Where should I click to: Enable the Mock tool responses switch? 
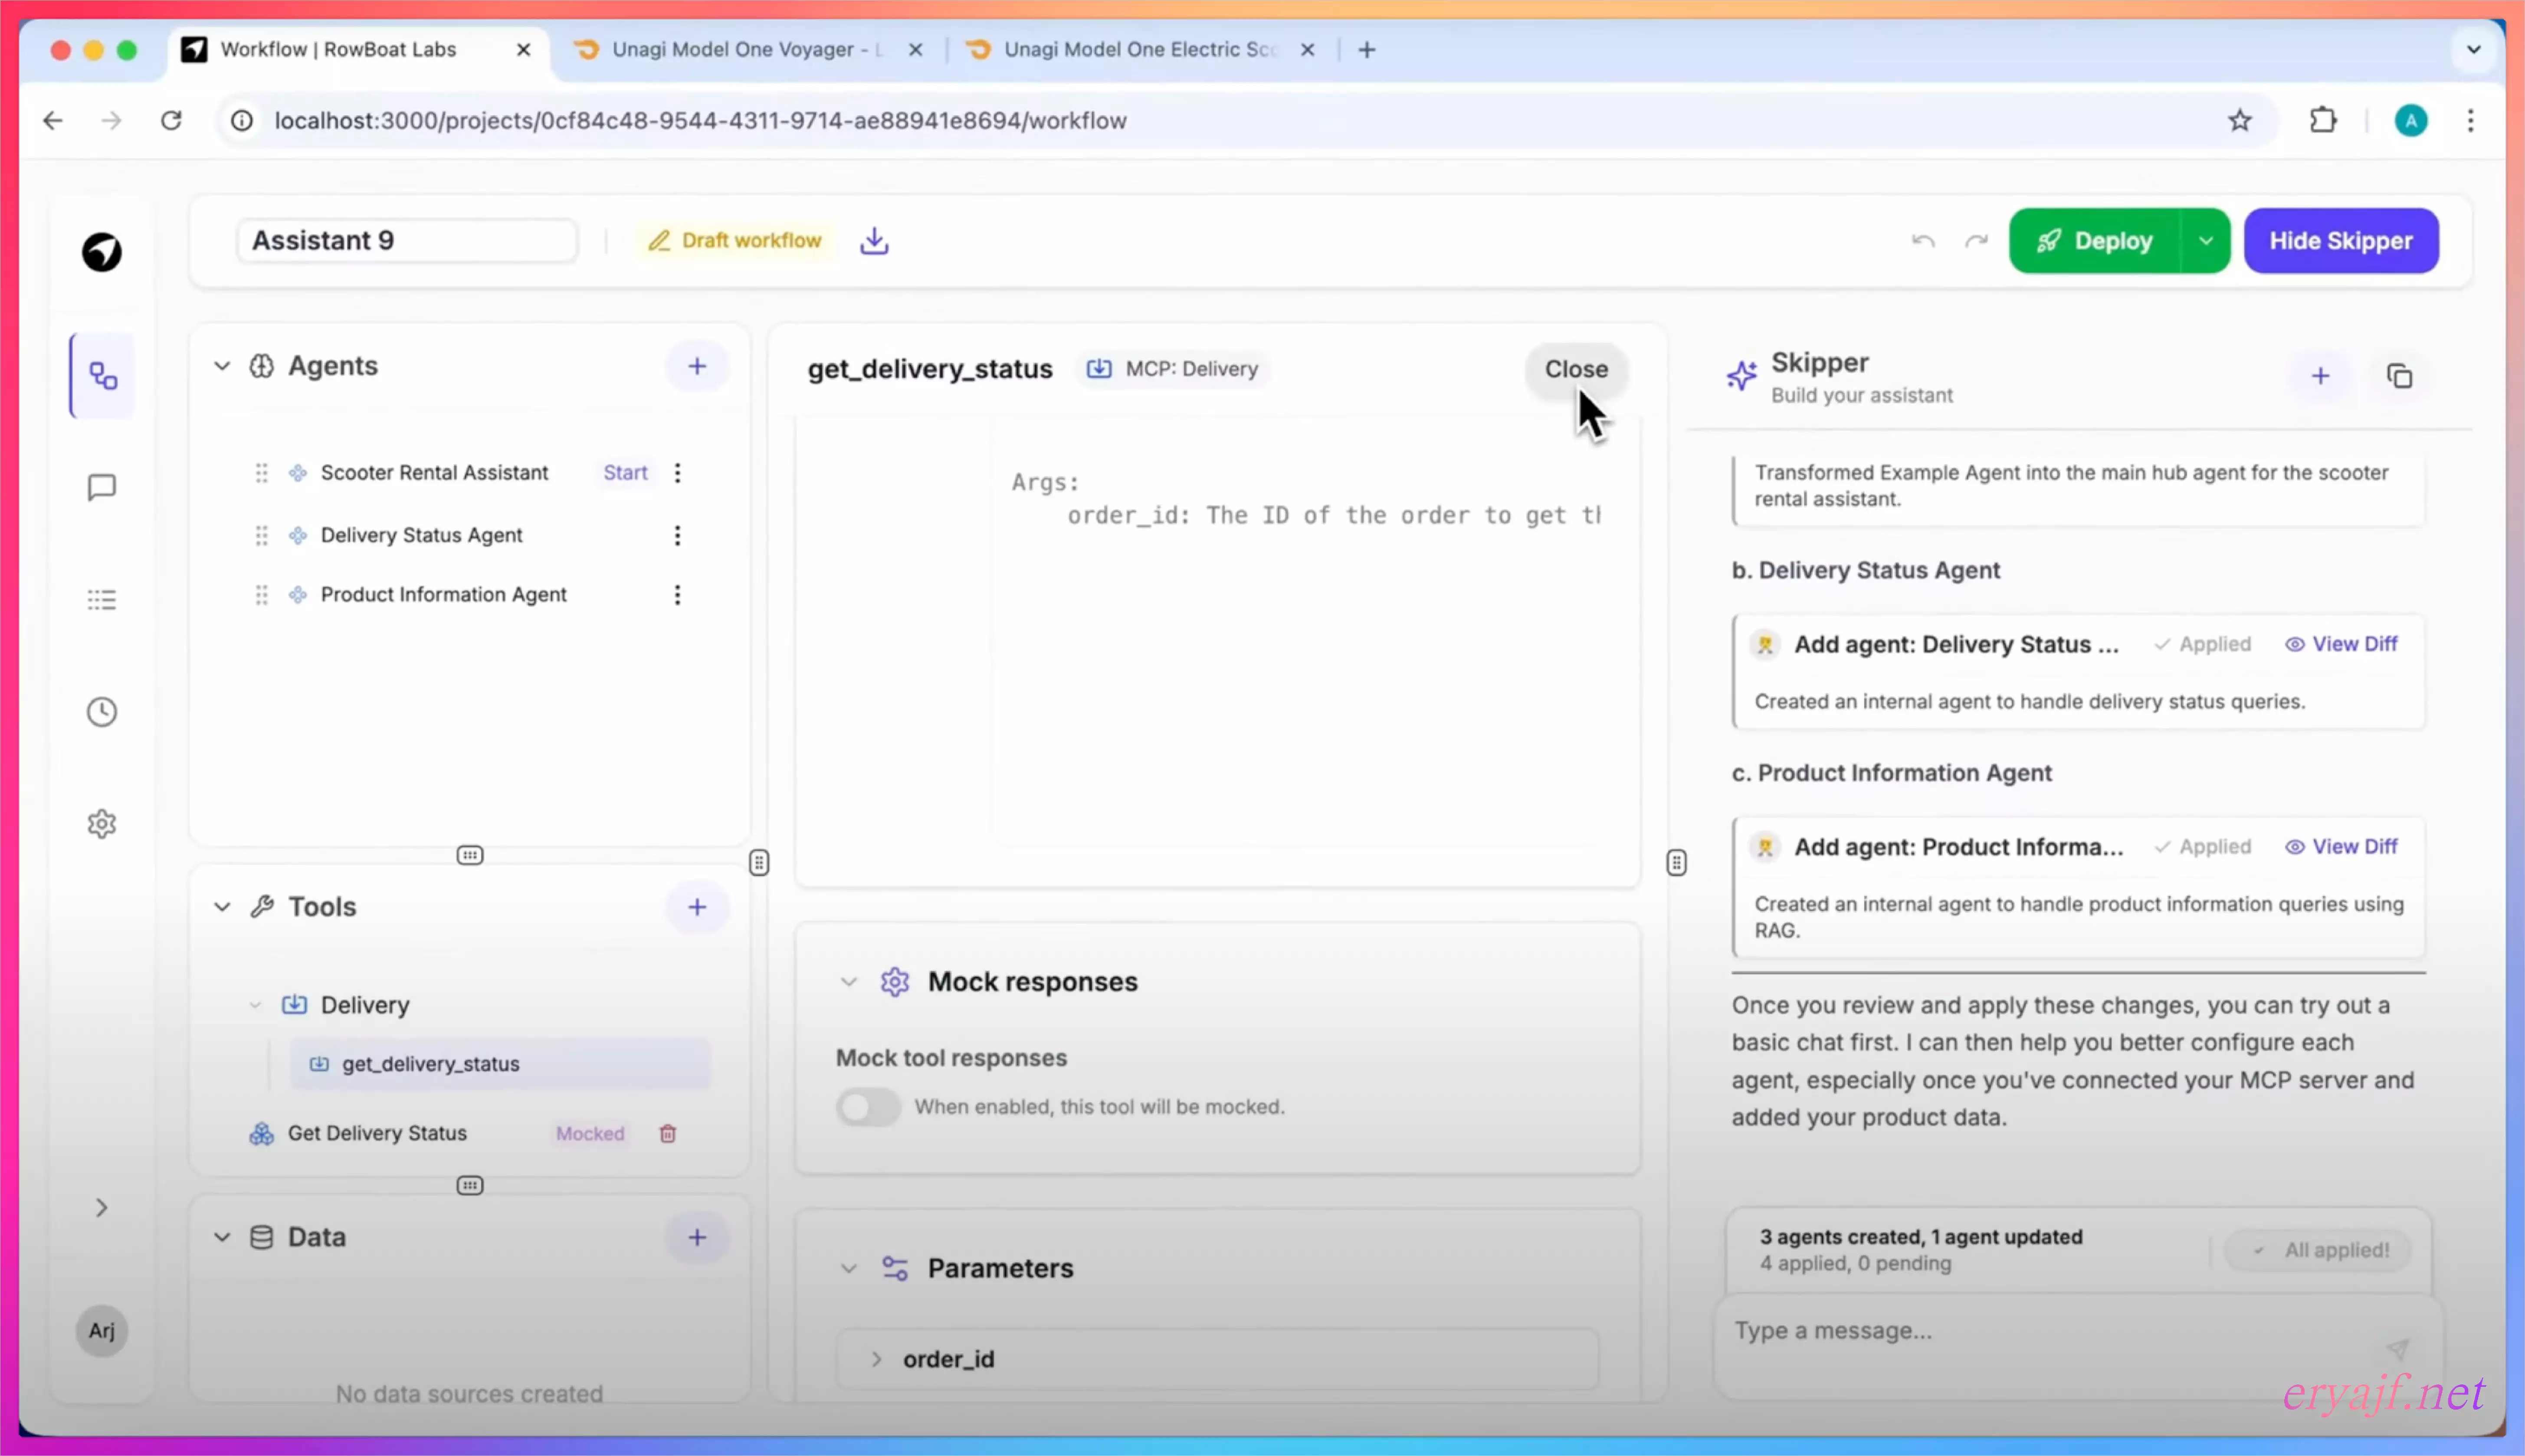coord(868,1107)
